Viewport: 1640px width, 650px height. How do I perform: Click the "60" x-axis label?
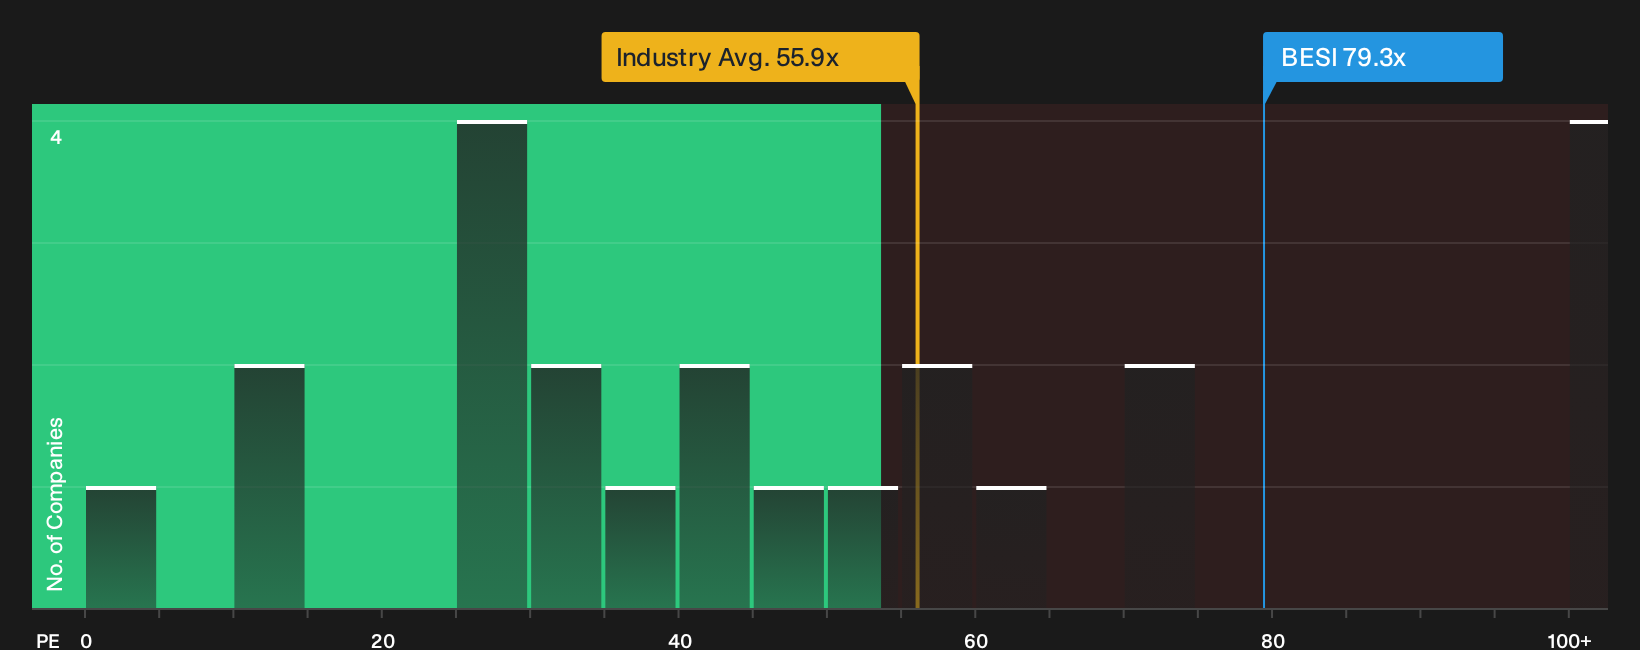point(976,640)
